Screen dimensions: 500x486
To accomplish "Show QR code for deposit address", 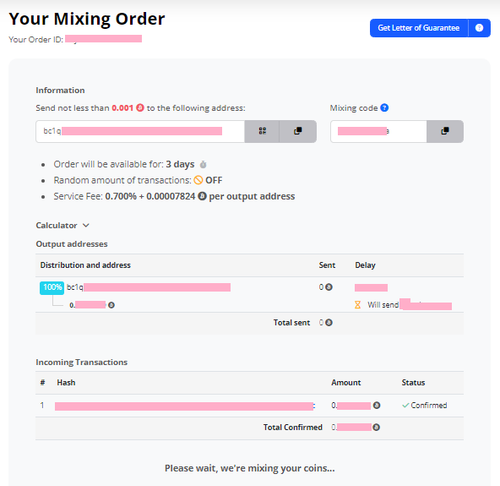I will 262,131.
